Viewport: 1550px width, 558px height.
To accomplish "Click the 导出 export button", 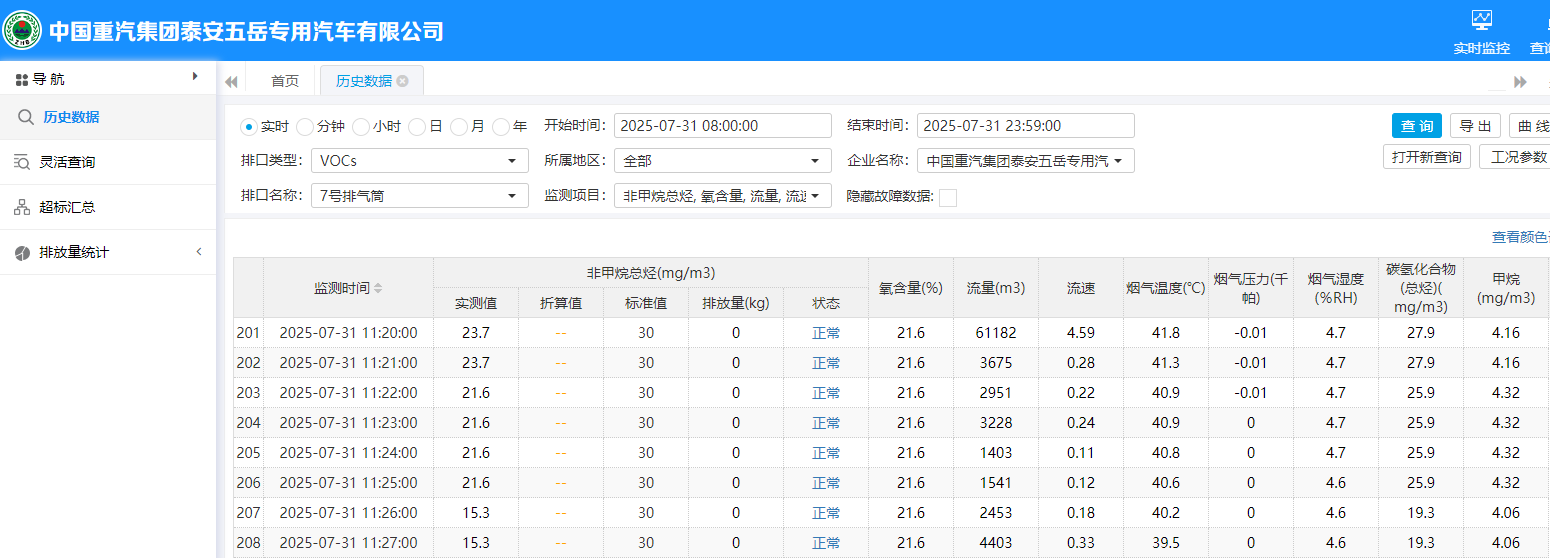I will point(1475,126).
